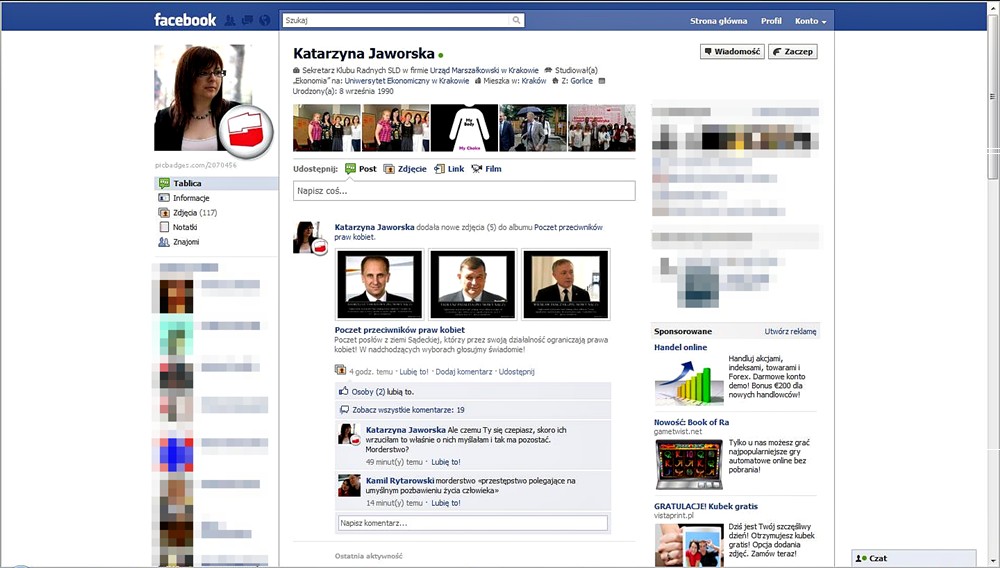
Task: Click the Kraków residence link
Action: 534,81
